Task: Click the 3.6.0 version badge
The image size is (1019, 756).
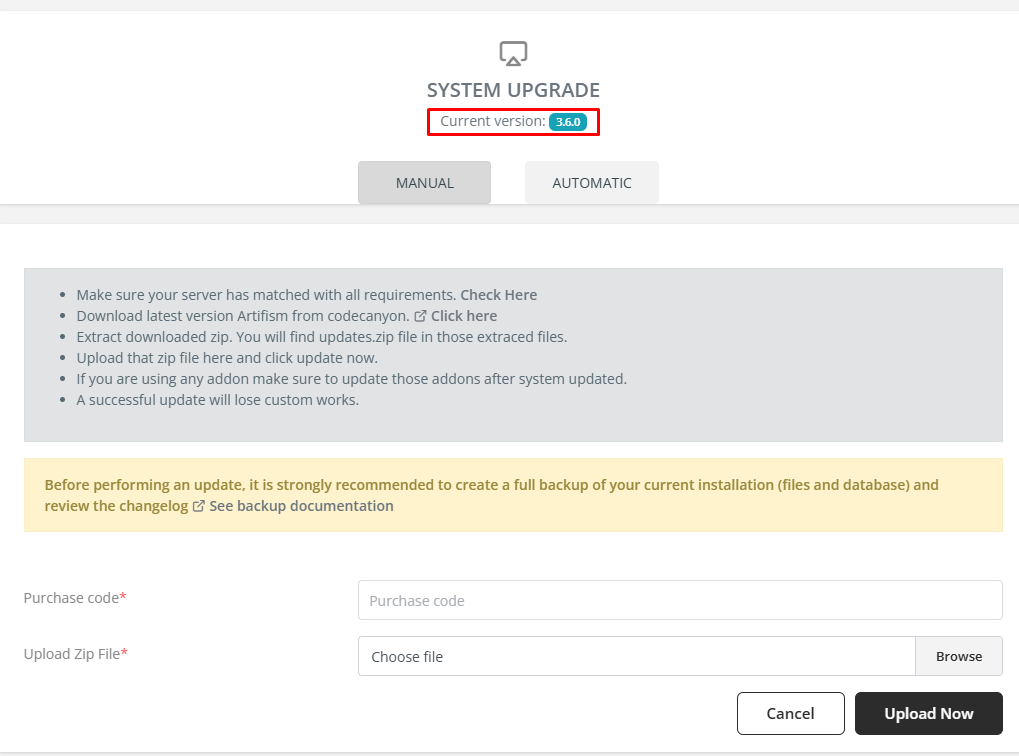Action: [x=567, y=122]
